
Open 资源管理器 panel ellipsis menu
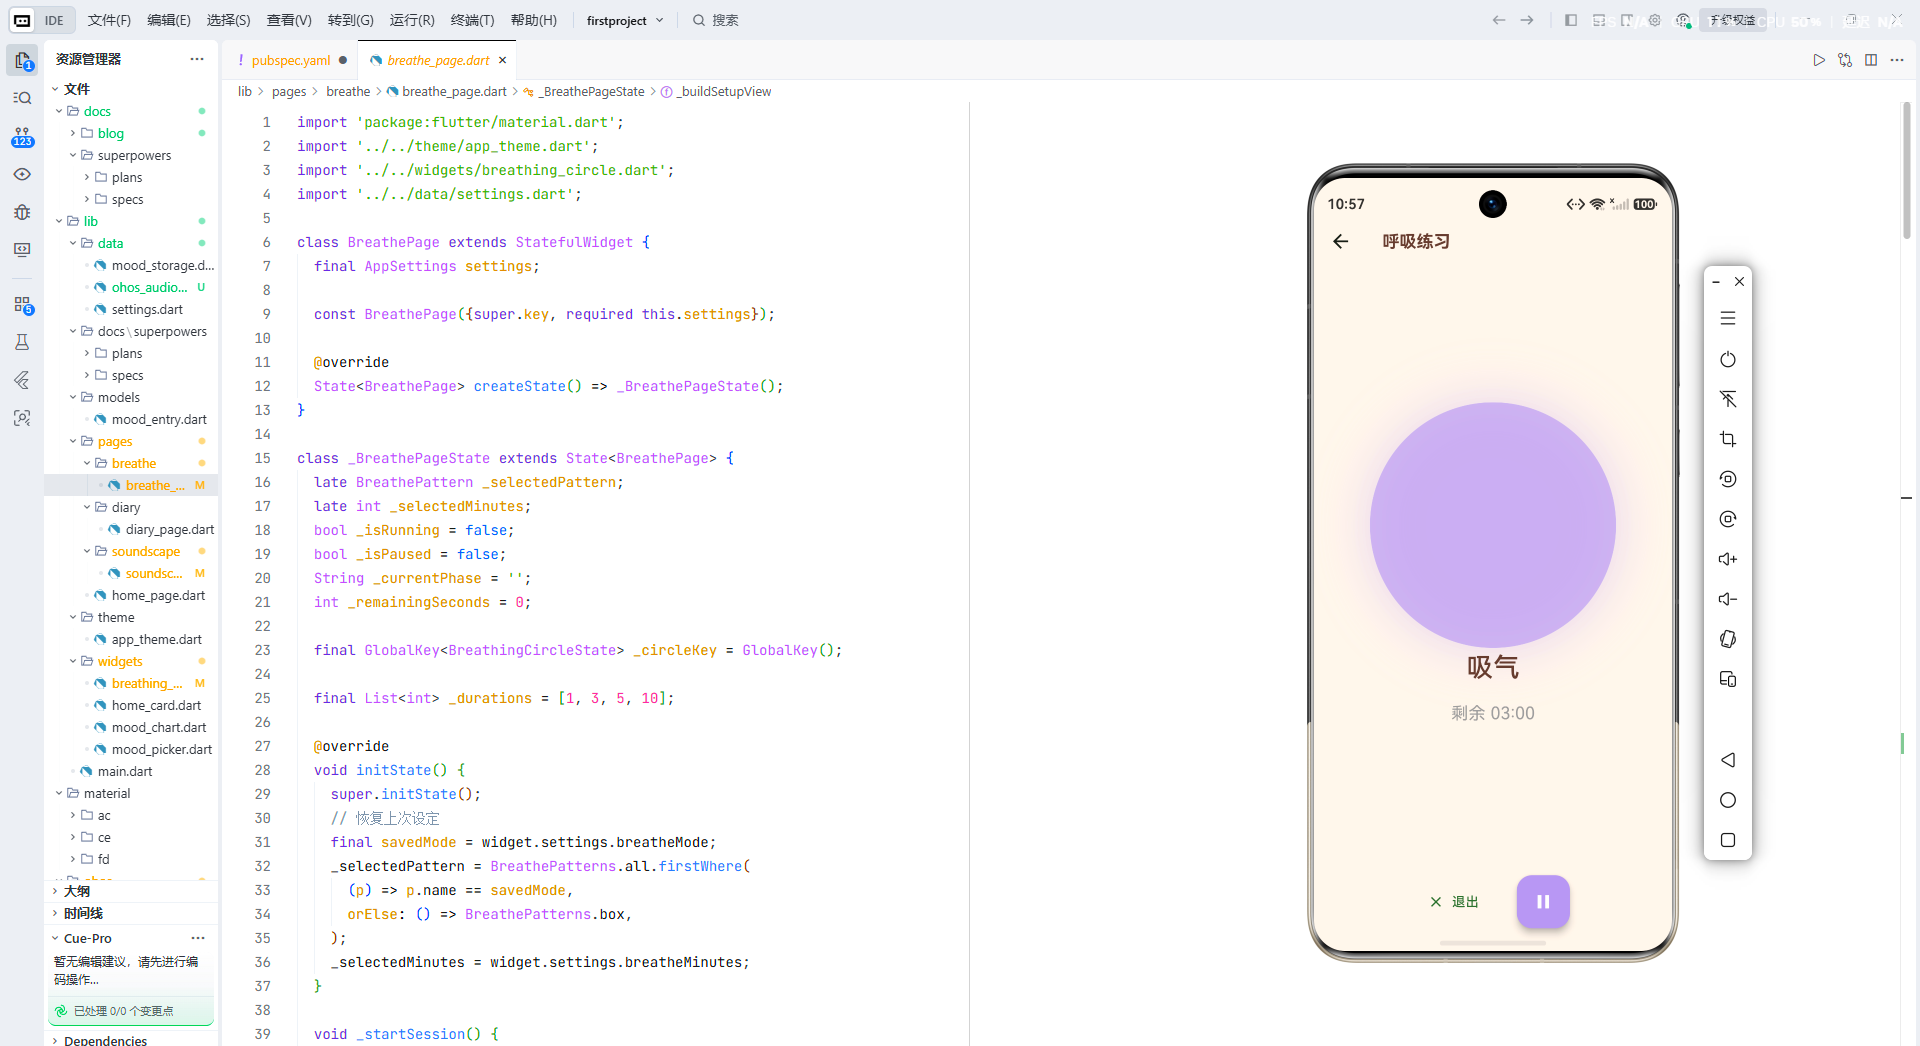pyautogui.click(x=197, y=59)
